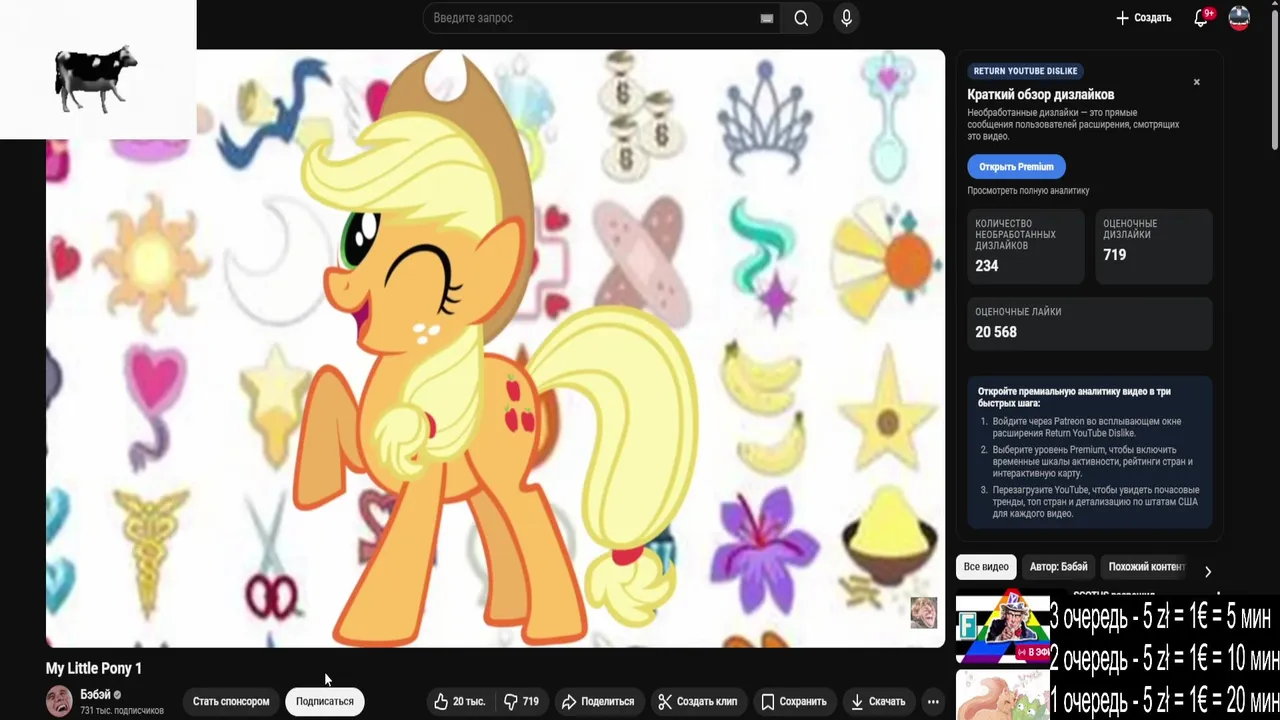Open the account avatar menu
Screen dimensions: 1280x720
[x=1239, y=18]
